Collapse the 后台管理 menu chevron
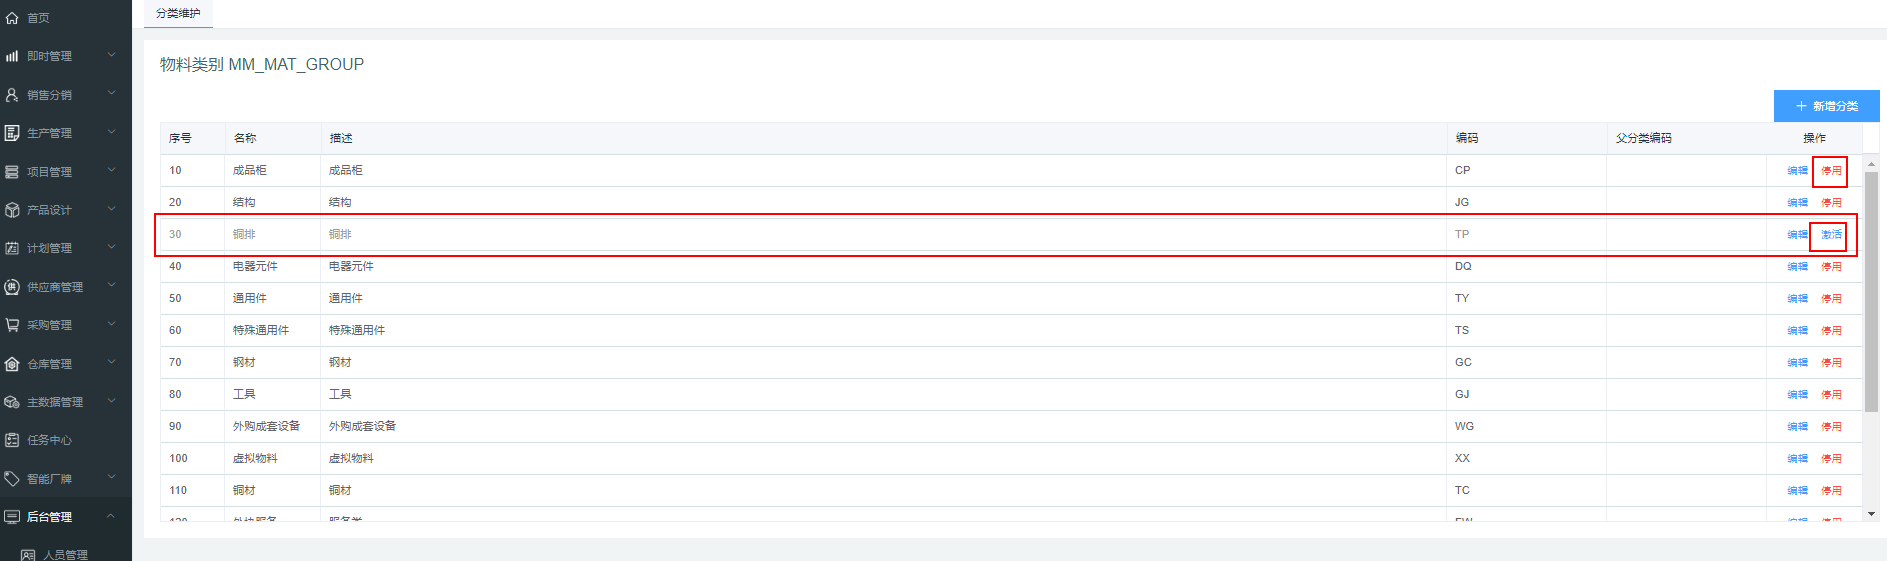1887x561 pixels. [x=111, y=516]
